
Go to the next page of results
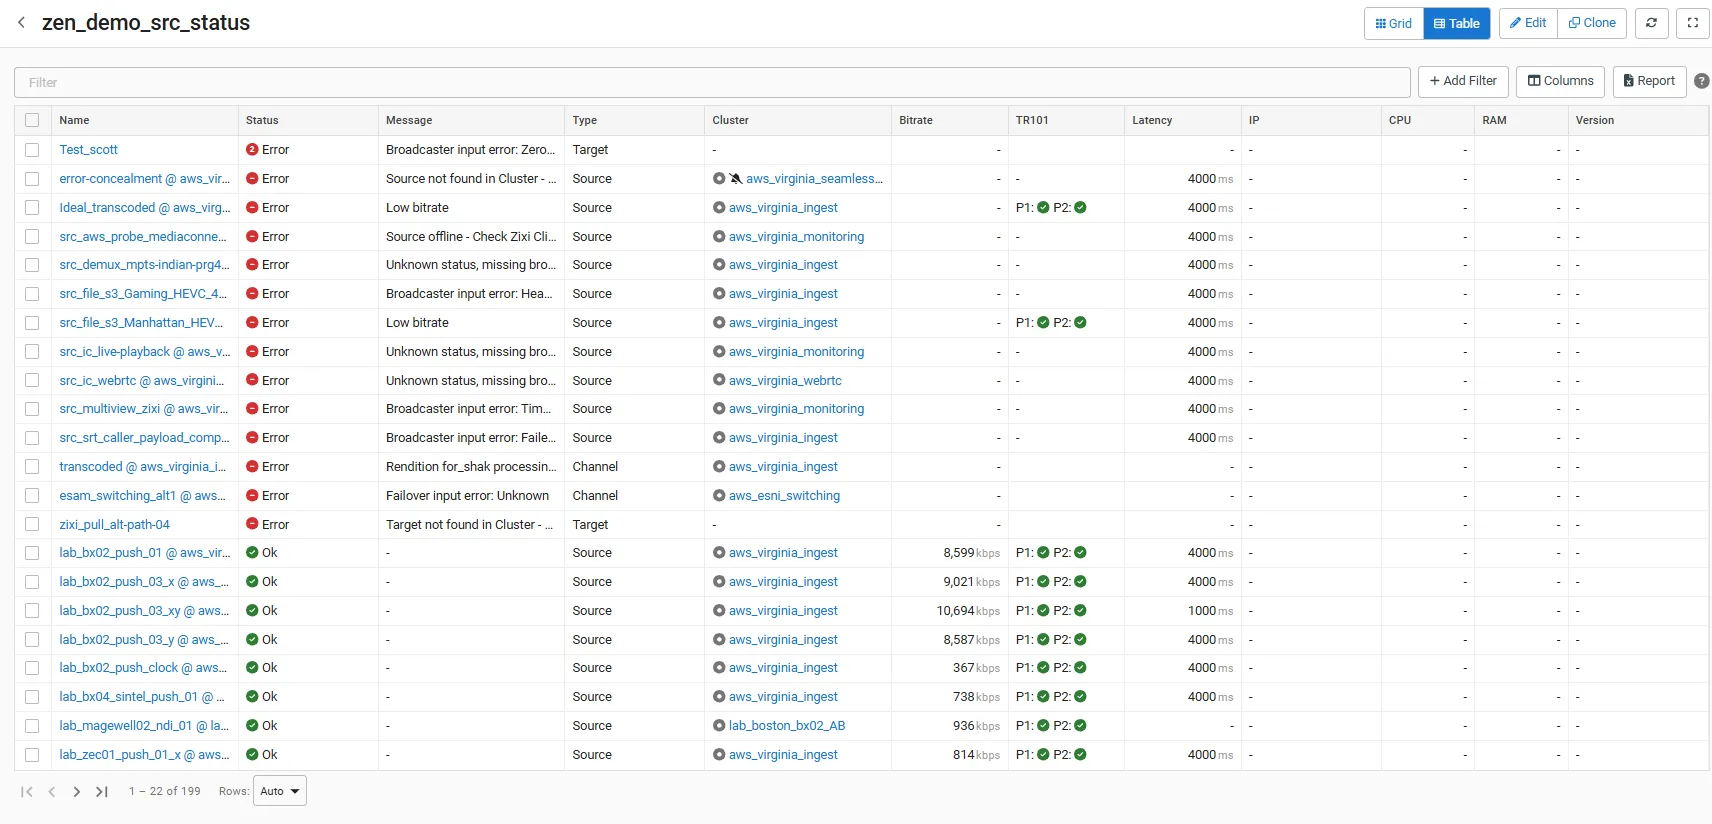pyautogui.click(x=77, y=791)
